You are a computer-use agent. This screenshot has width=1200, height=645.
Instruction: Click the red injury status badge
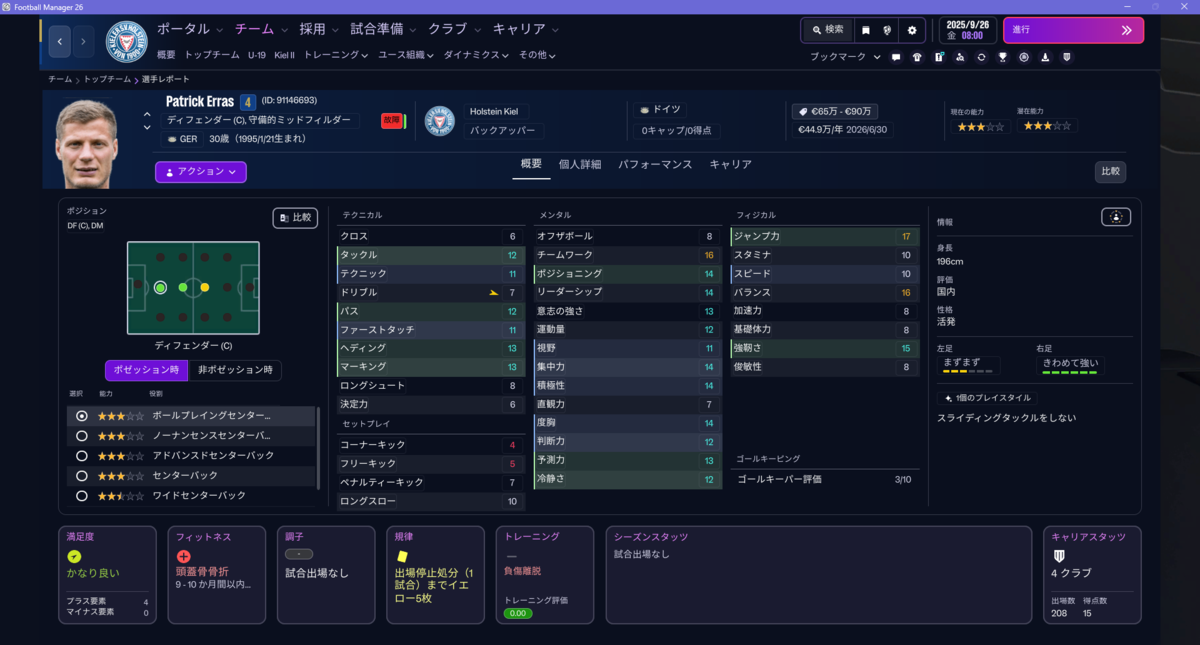(x=391, y=121)
